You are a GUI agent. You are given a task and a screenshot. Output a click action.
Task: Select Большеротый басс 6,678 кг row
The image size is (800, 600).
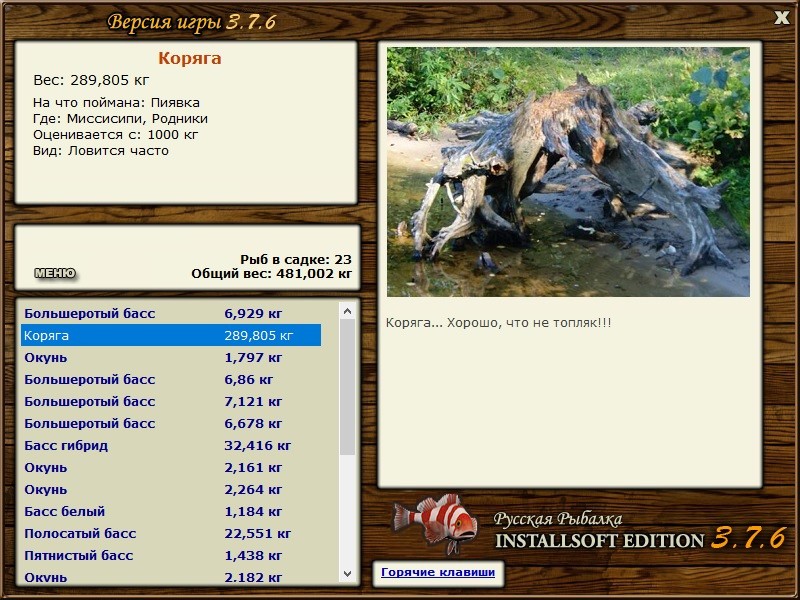tap(171, 423)
